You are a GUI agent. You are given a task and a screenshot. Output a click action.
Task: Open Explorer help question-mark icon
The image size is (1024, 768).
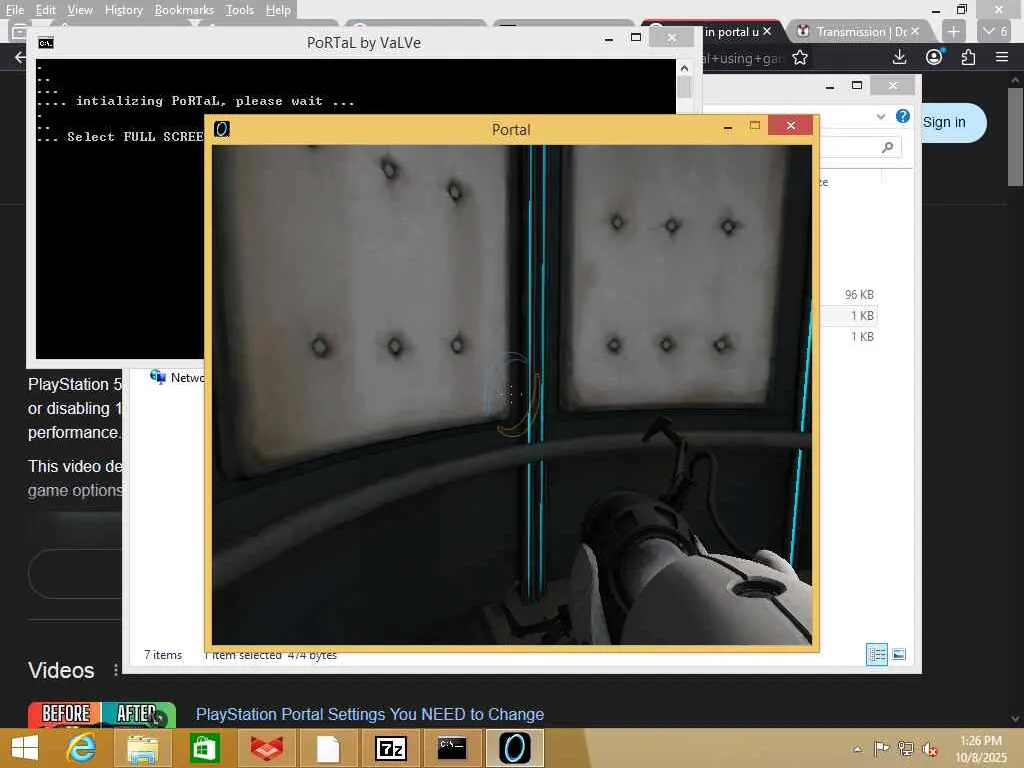coord(903,116)
